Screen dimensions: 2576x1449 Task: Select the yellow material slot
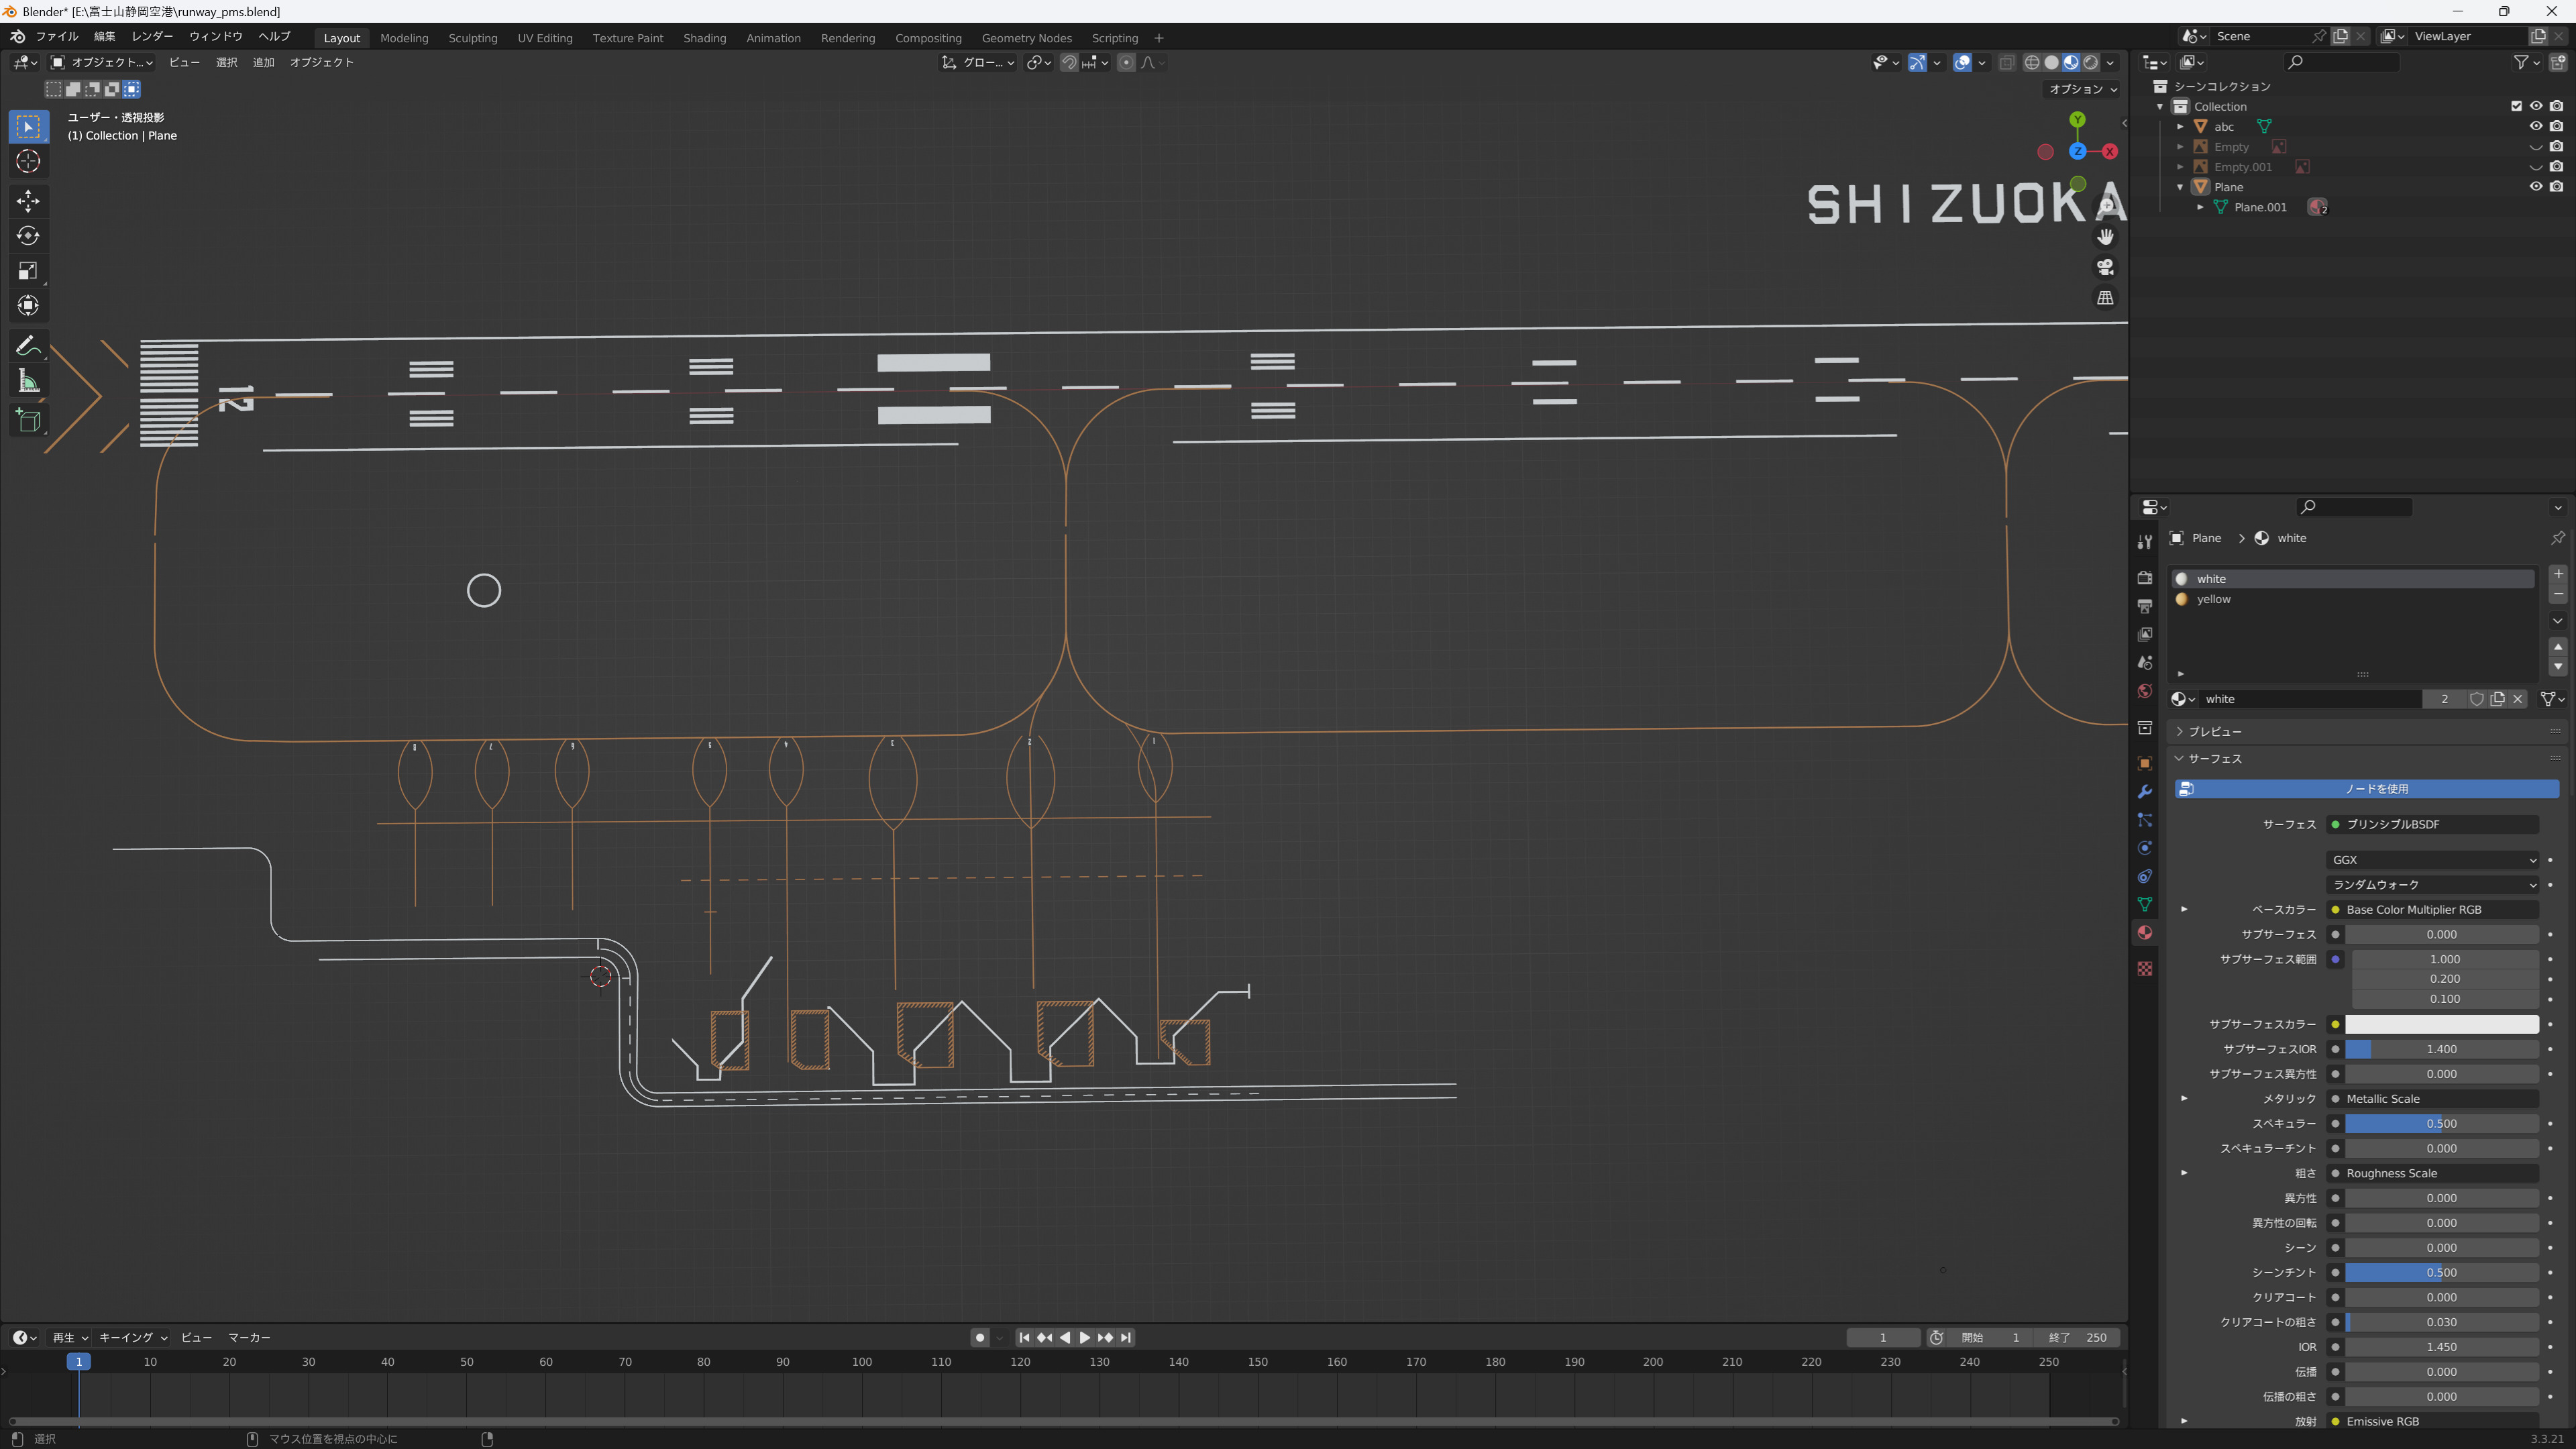pos(2352,599)
